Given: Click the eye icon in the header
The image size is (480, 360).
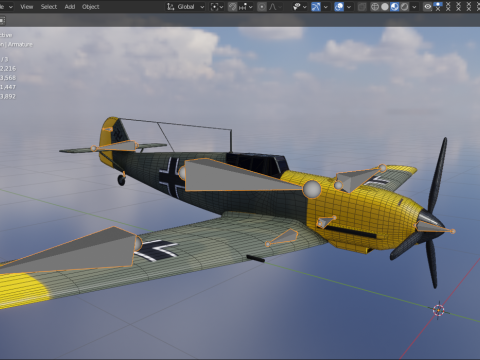Looking at the screenshot, I should pyautogui.click(x=428, y=7).
